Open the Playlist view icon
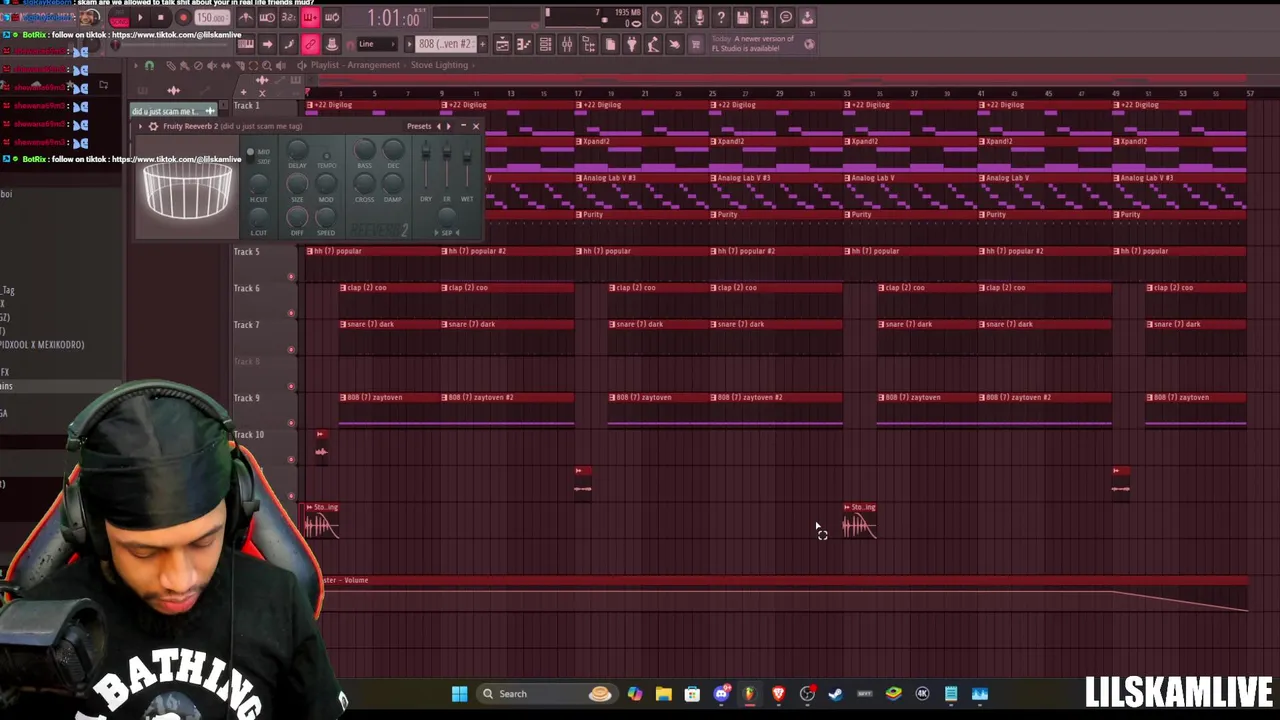Screen dimensions: 1280x720 [502, 44]
